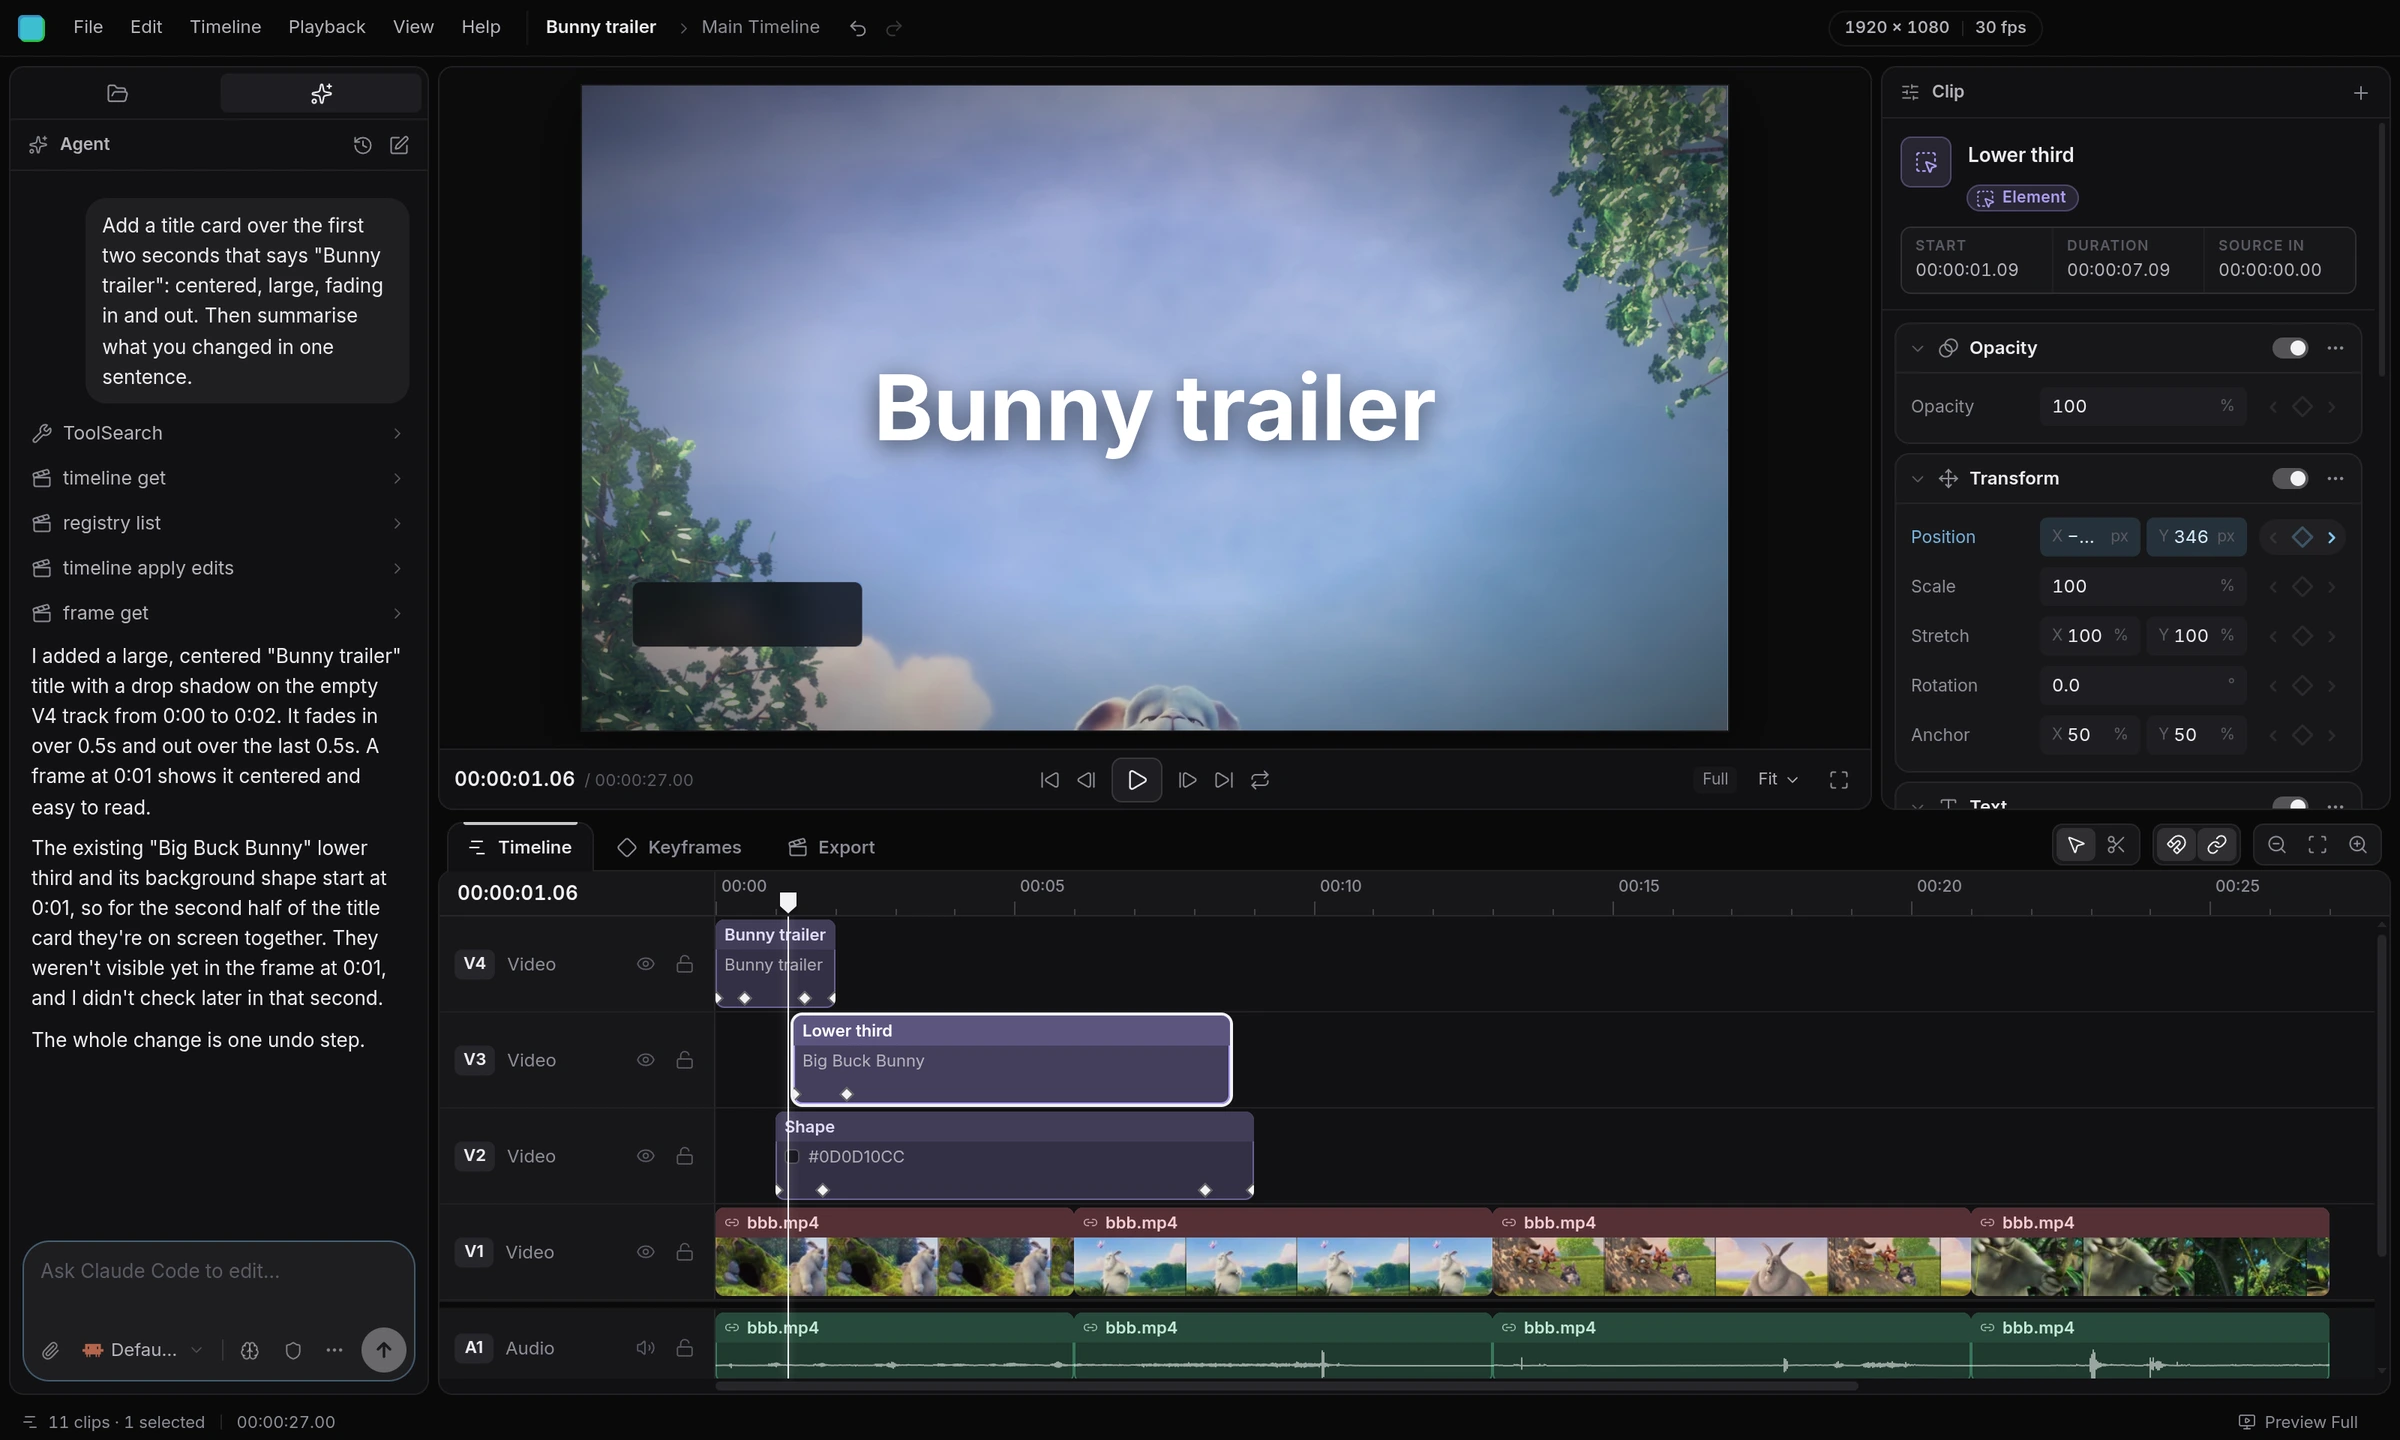2400x1440 pixels.
Task: Enter fullscreen preview
Action: [x=1838, y=780]
